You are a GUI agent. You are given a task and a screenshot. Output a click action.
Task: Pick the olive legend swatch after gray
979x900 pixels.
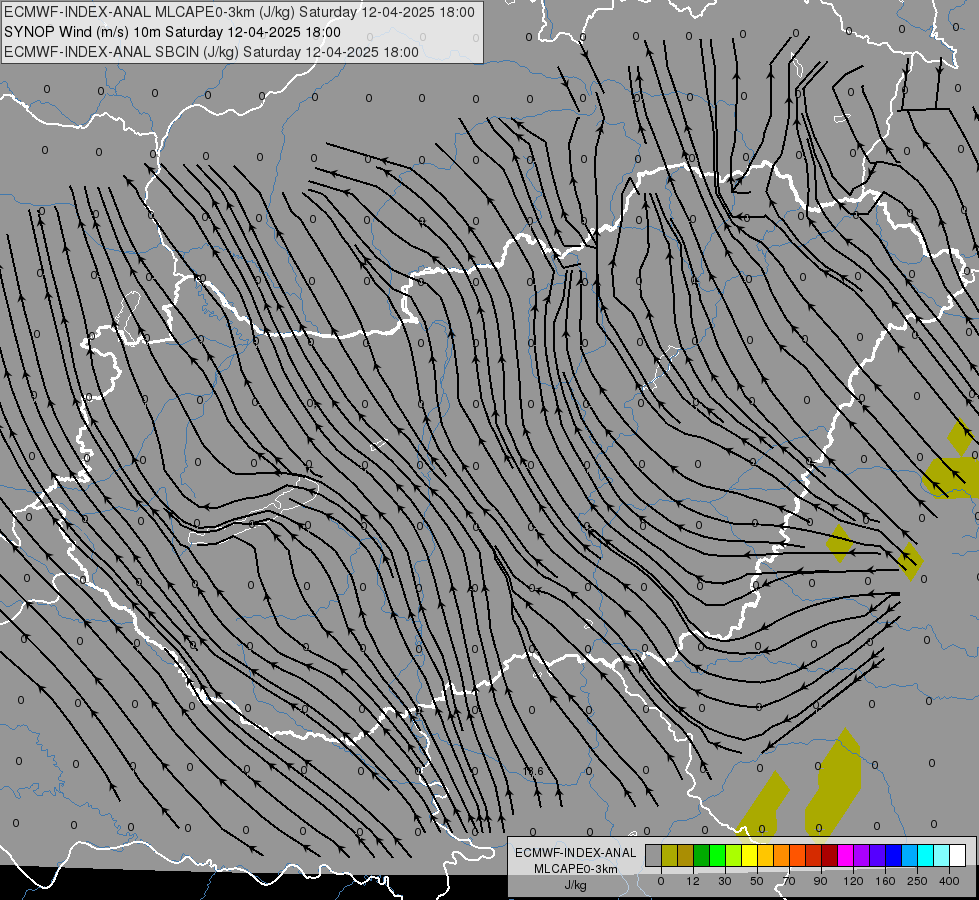click(x=669, y=855)
